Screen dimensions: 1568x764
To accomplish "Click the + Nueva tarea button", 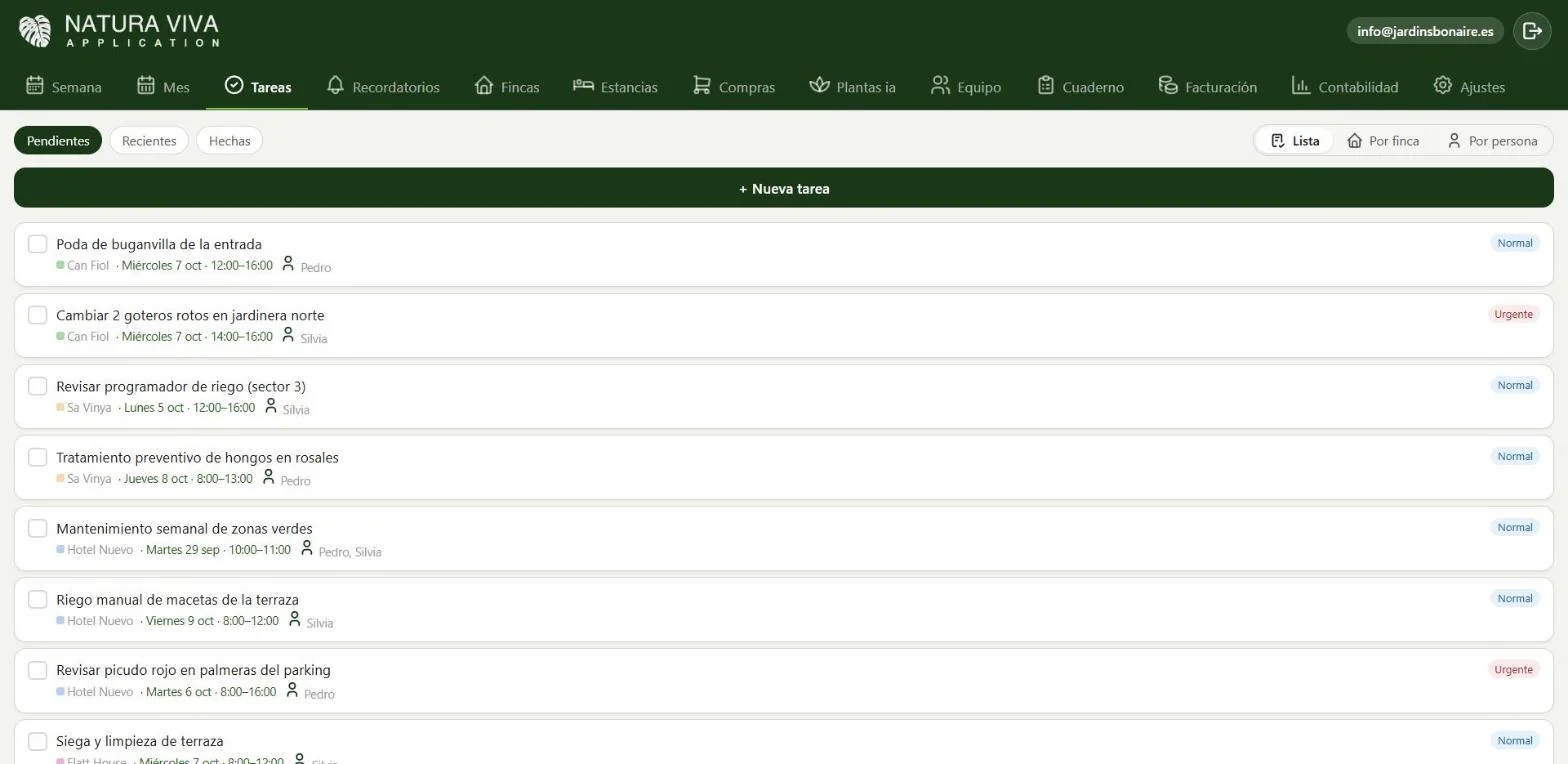I will pos(784,188).
